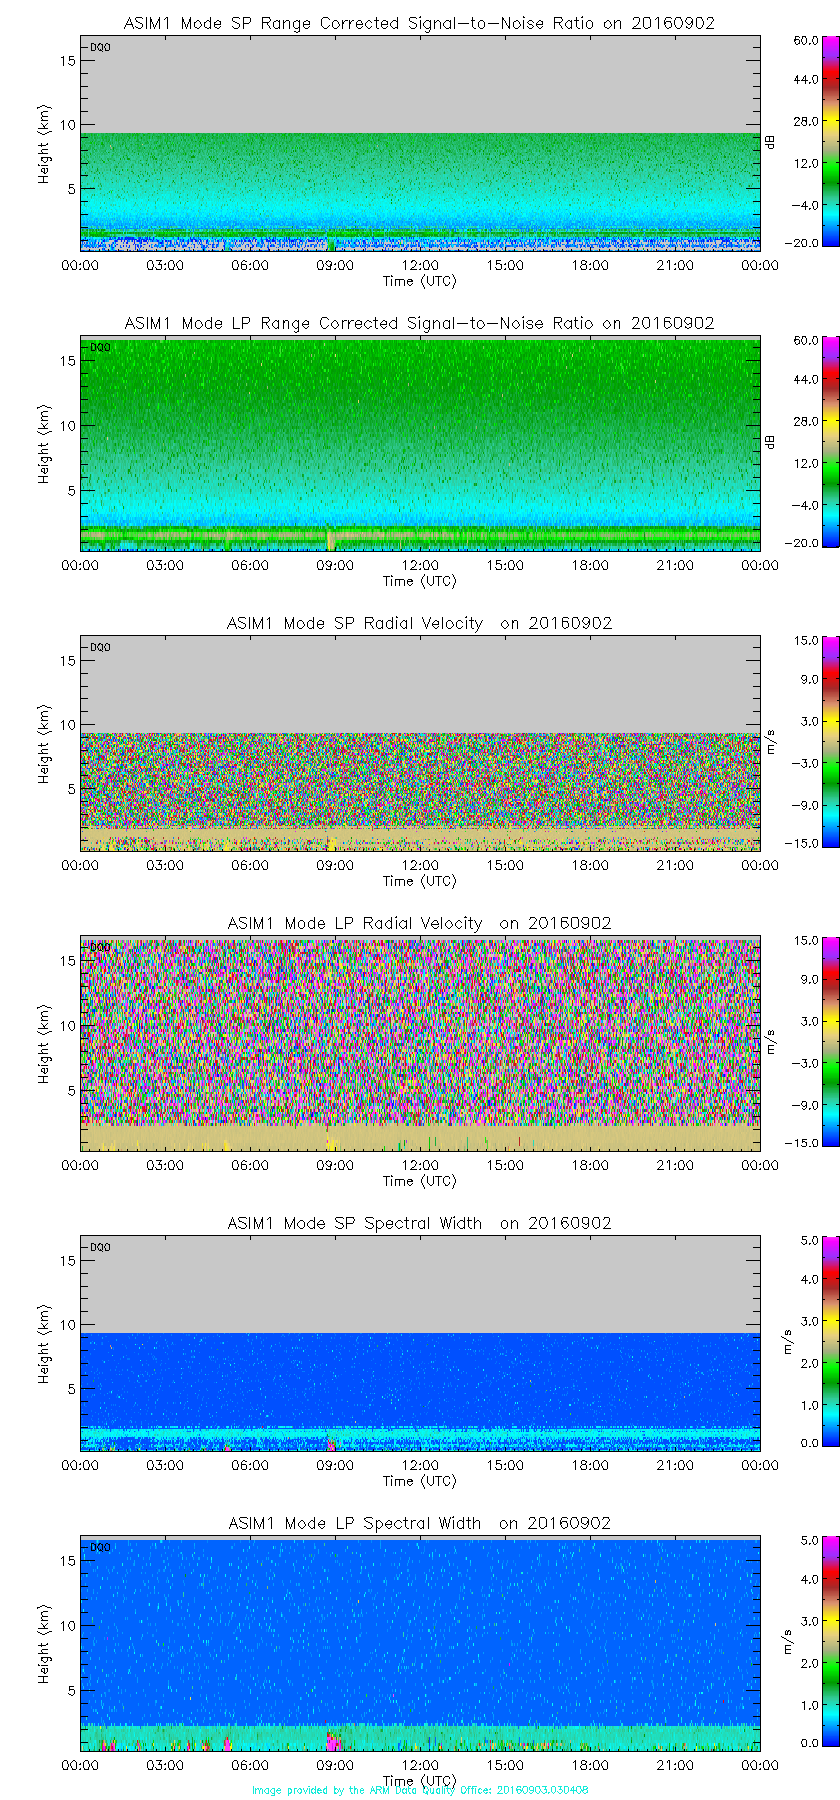840x1800 pixels.
Task: Click the SP Signal-to-Noise Ratio plot title
Action: tap(419, 23)
